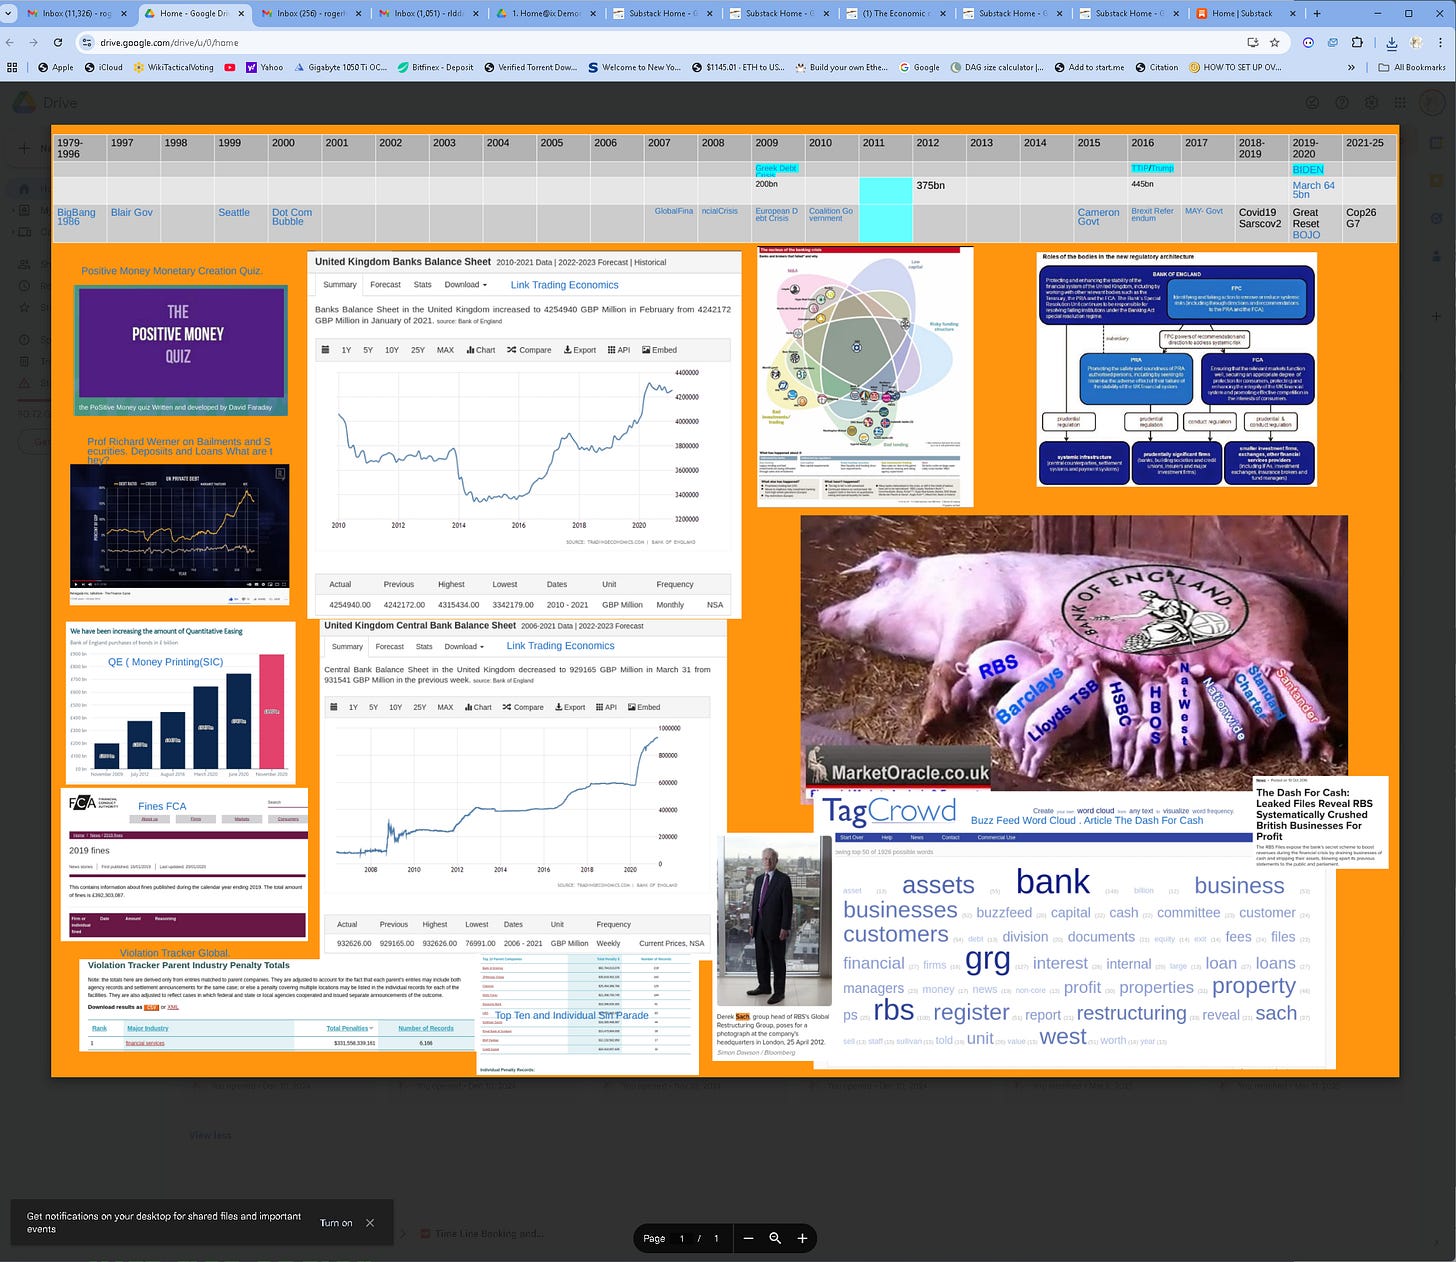Open the Yahoo bookmark

coord(264,67)
